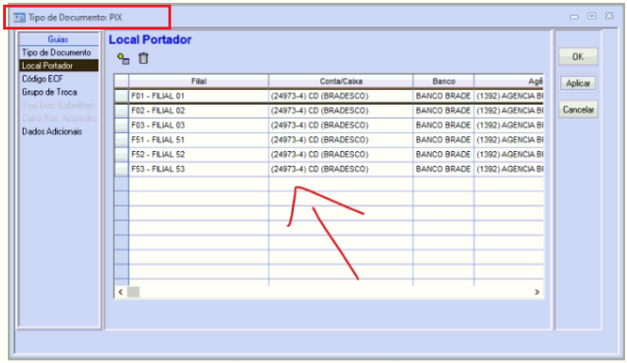627x363 pixels.
Task: Click cell F02 - FILIAL 02
Action: 199,111
